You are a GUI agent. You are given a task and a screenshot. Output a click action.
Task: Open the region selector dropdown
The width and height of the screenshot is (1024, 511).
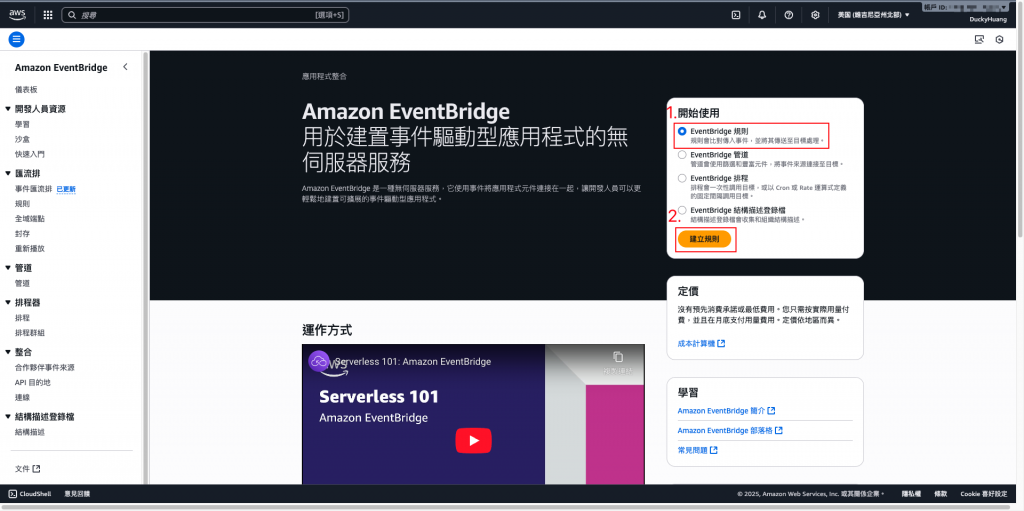point(873,15)
